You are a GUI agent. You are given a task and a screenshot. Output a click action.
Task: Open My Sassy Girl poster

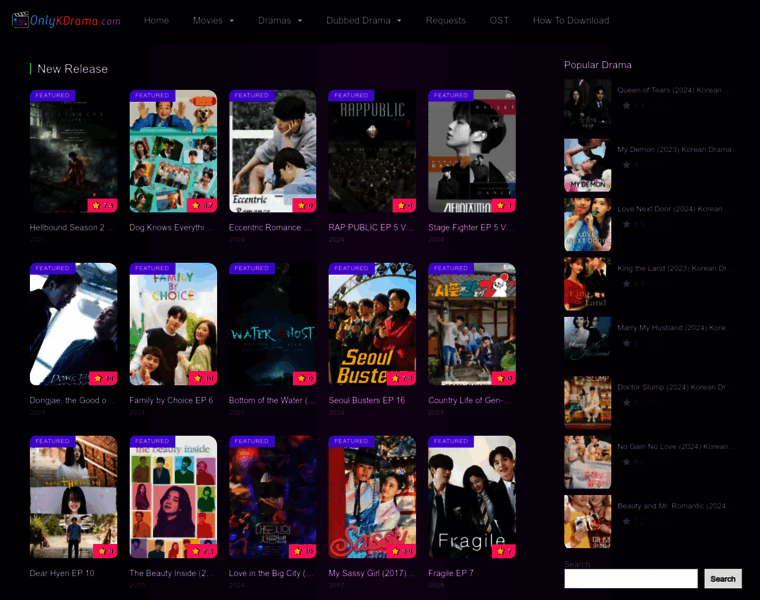pos(372,497)
